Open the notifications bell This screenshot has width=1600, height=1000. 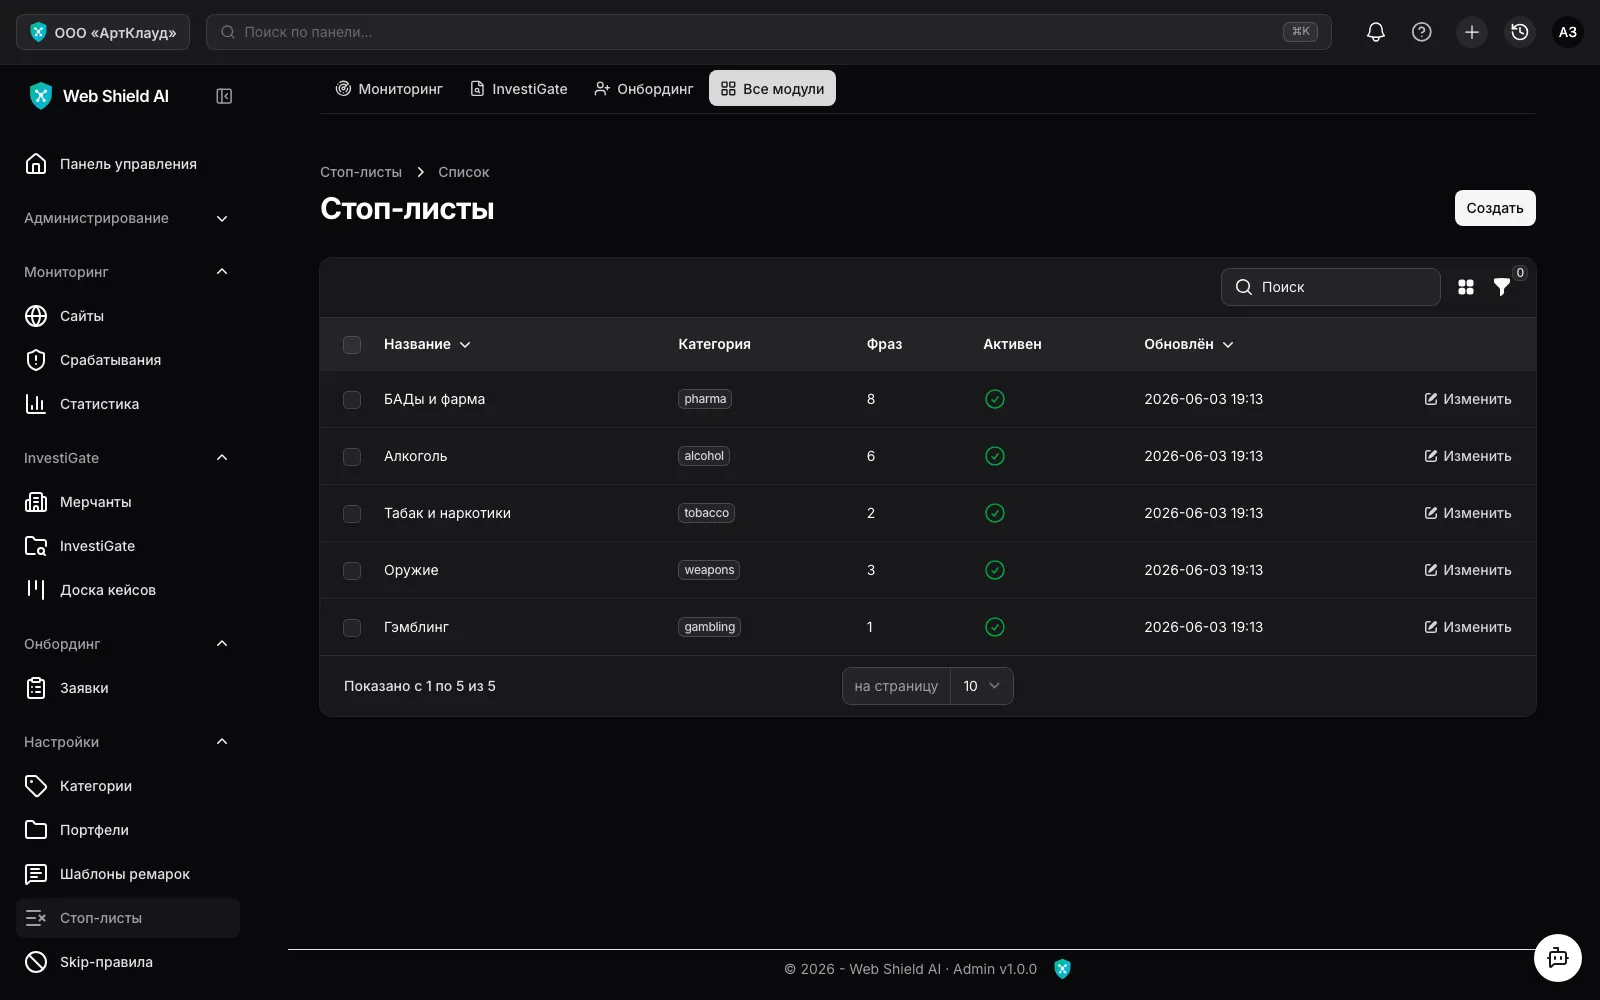coord(1375,32)
